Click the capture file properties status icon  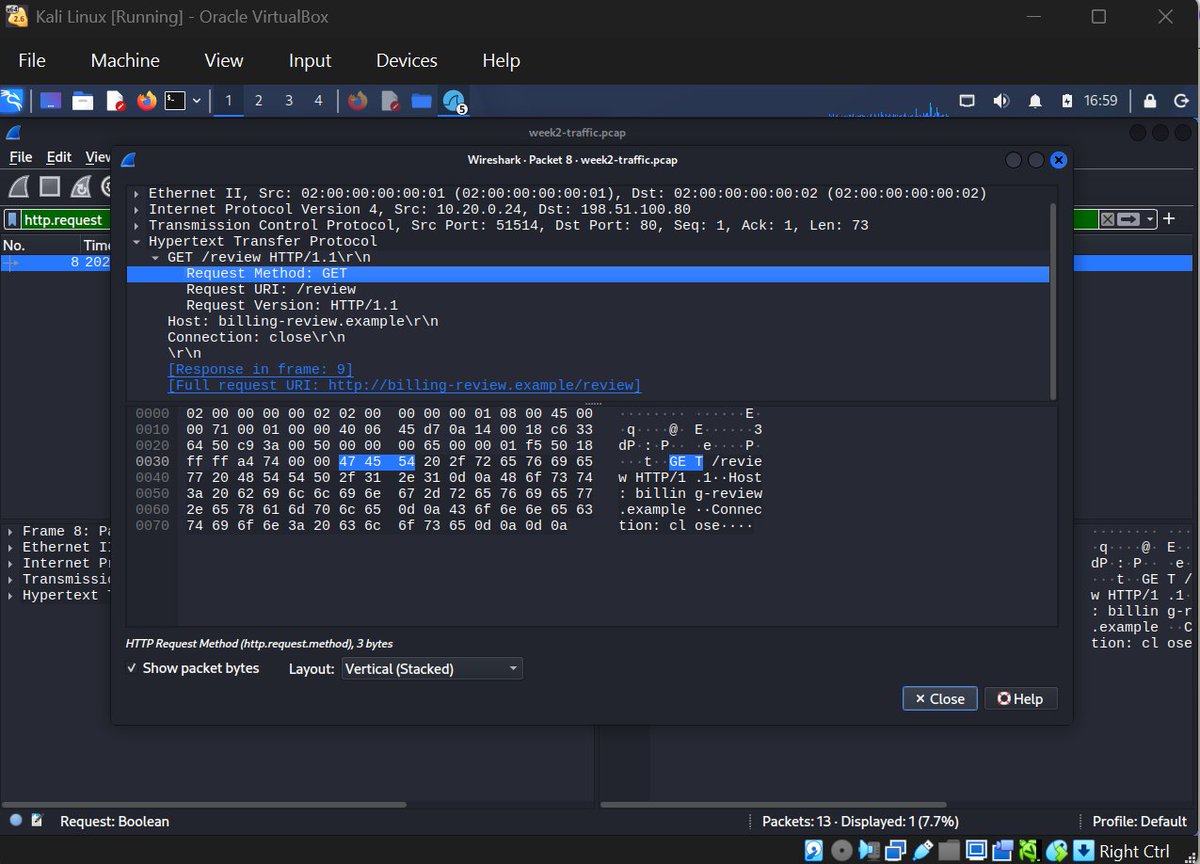37,821
